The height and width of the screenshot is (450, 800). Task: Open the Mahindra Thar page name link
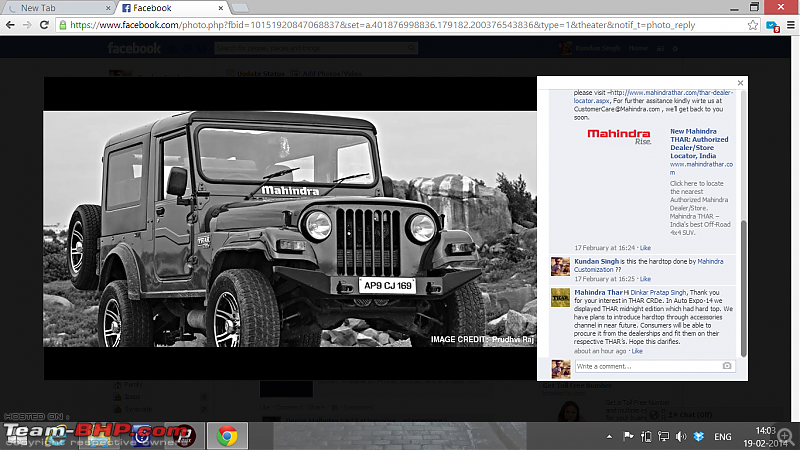(598, 292)
